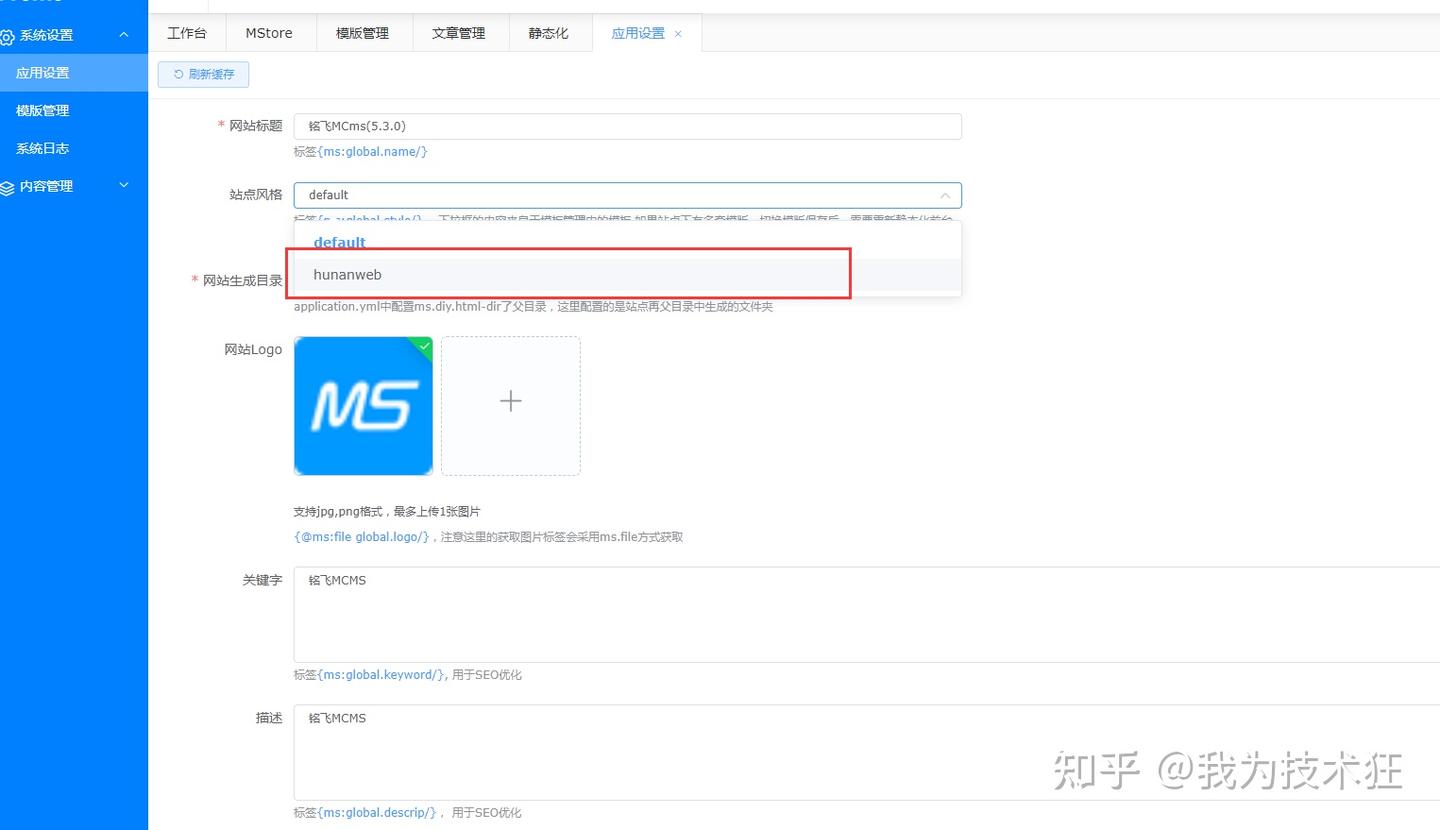Click the {ms:global.name/} tag link
The width and height of the screenshot is (1440, 830).
375,151
